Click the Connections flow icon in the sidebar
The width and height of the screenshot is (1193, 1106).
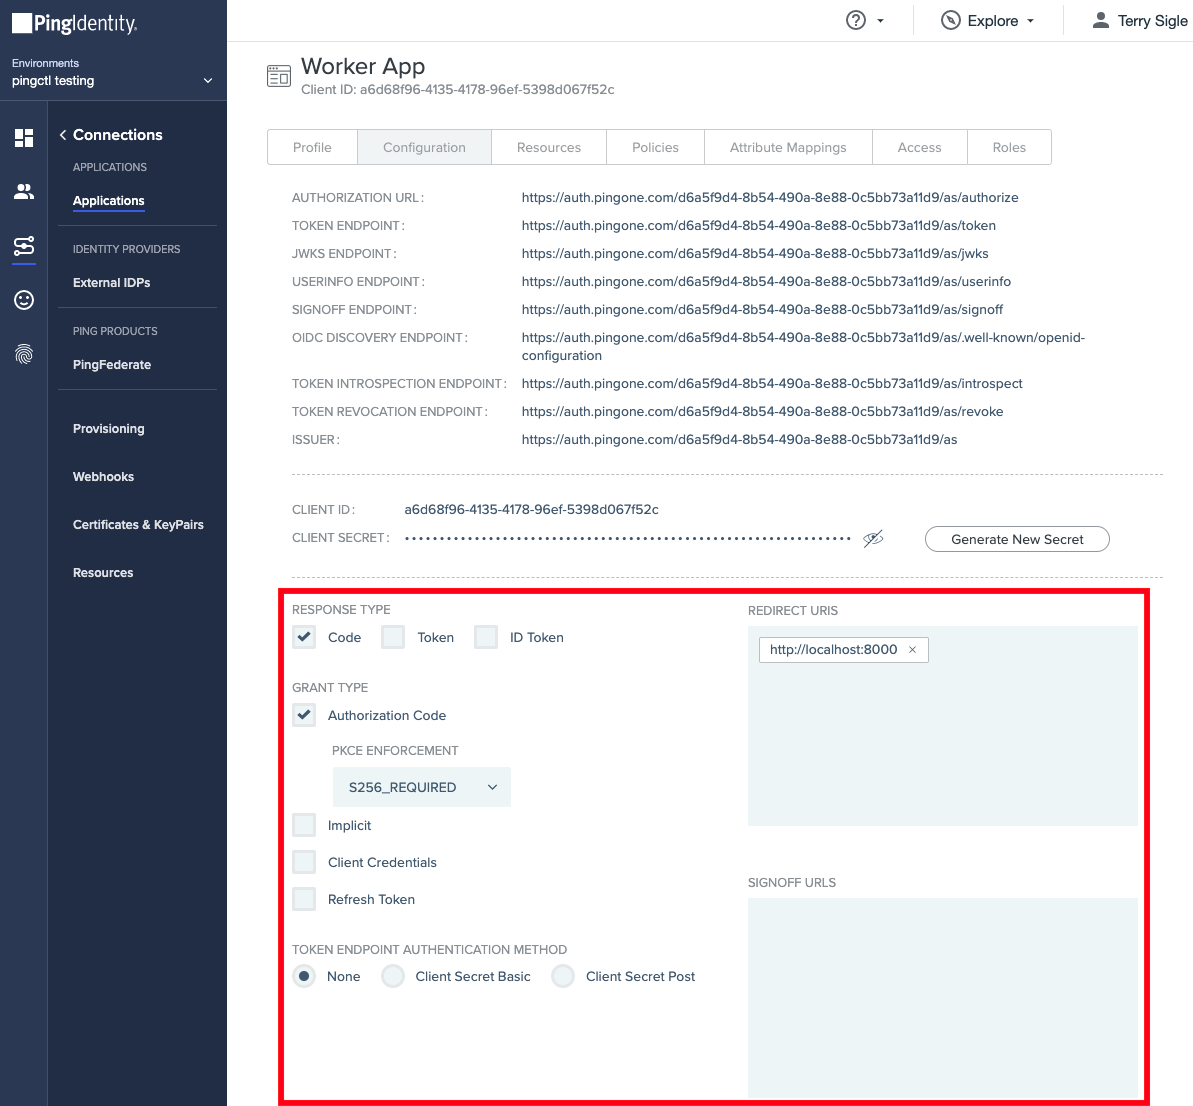click(x=23, y=245)
